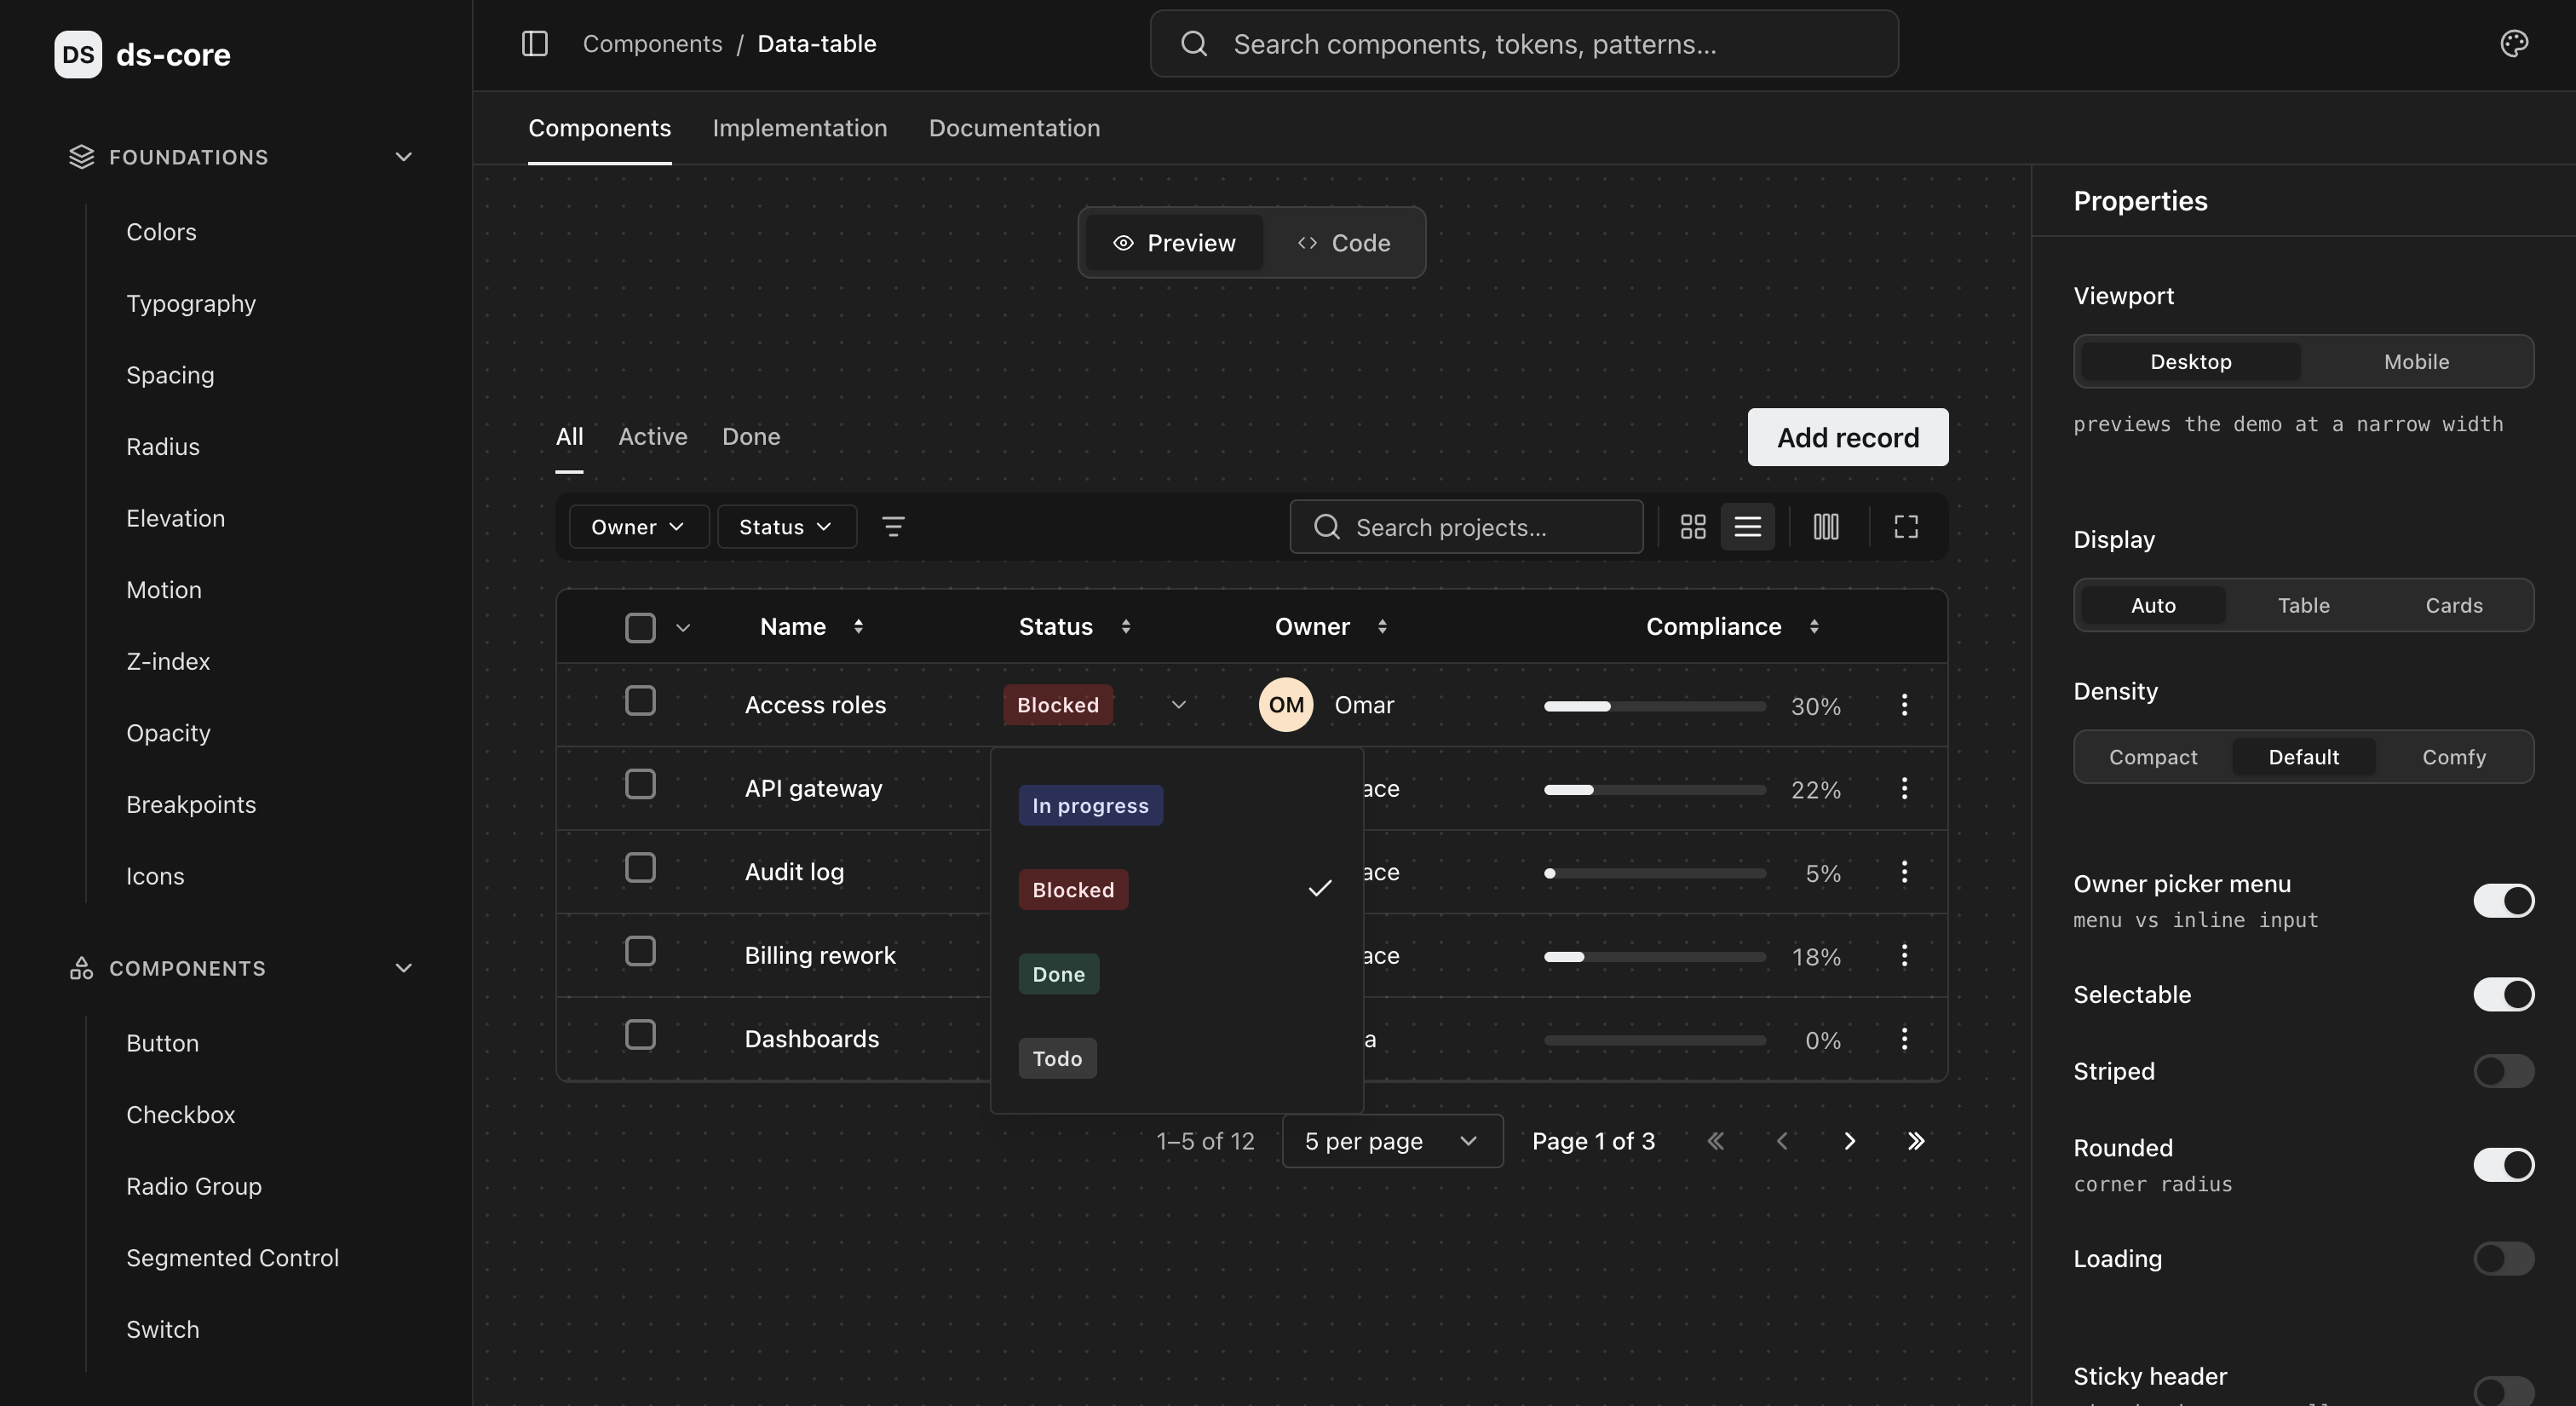Sort table by Name column
2576x1406 pixels.
tap(858, 626)
